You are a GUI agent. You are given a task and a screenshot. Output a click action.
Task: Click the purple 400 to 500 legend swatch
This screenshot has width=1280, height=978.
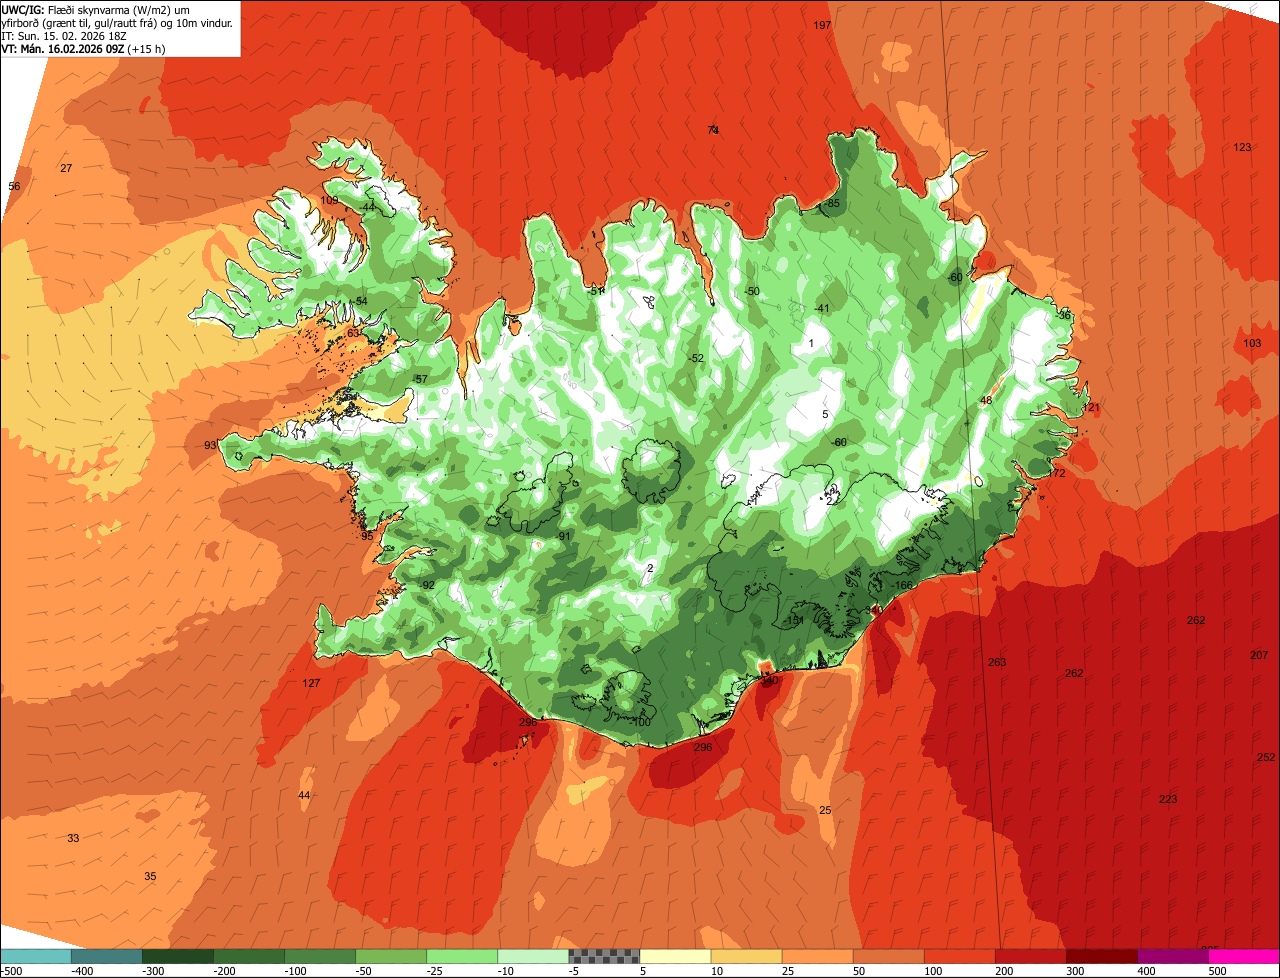[x=1172, y=956]
